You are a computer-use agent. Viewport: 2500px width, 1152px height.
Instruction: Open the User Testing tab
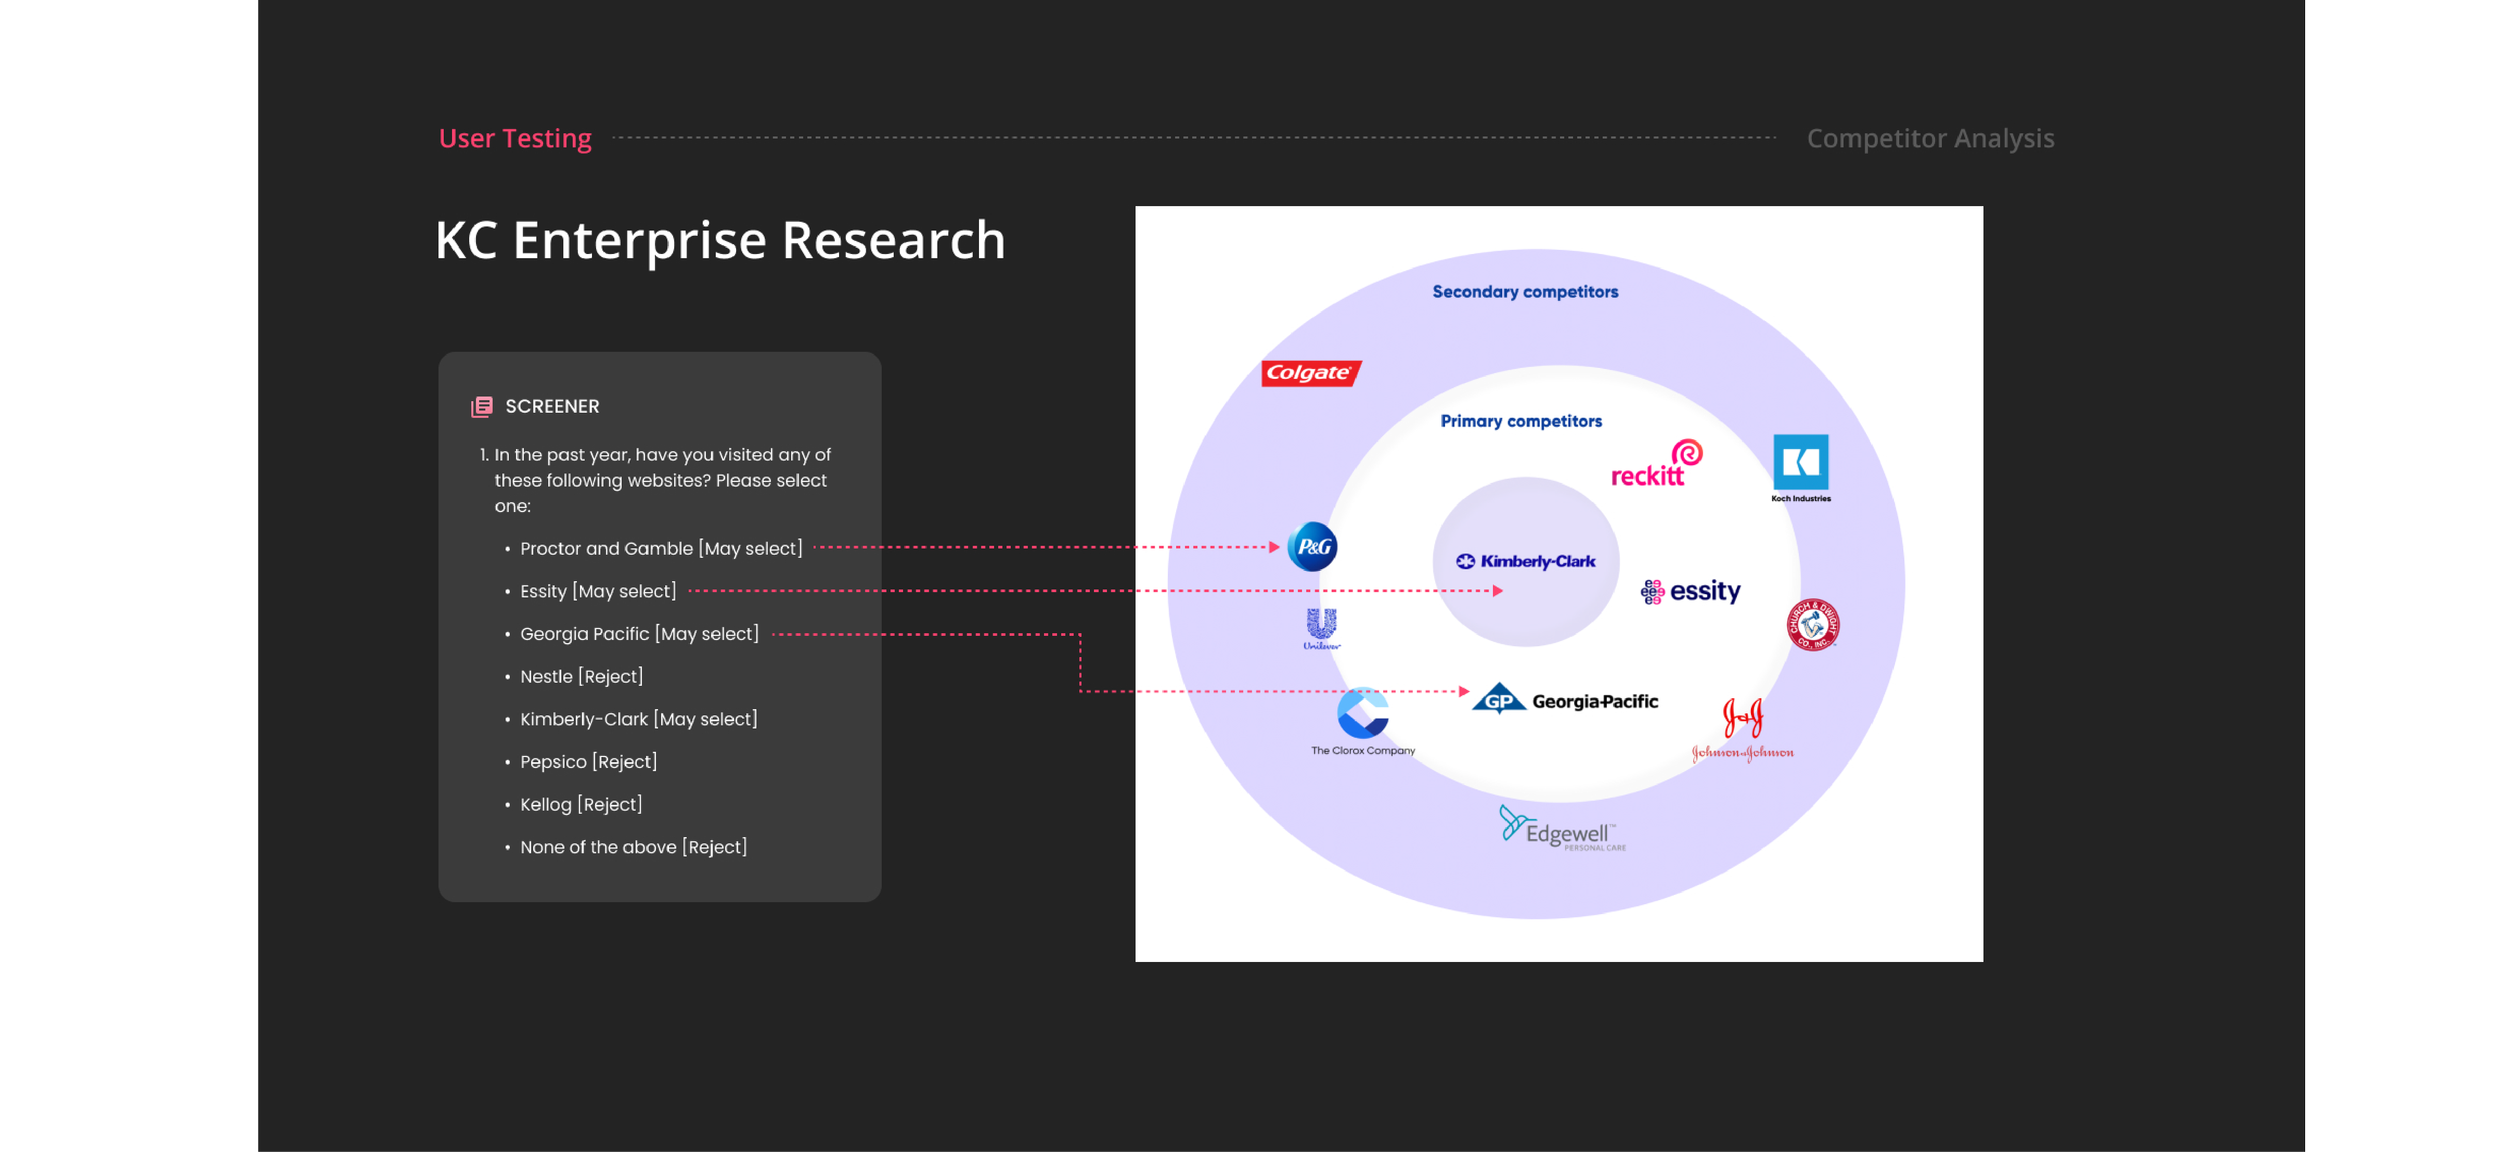pyautogui.click(x=515, y=138)
